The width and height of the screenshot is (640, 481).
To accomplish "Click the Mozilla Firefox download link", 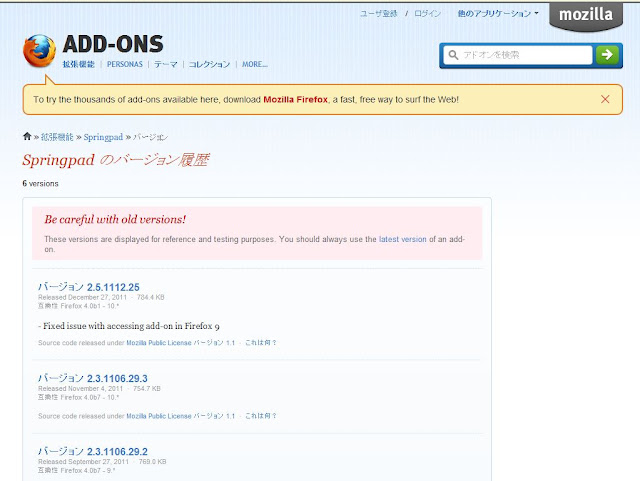I will 296,100.
